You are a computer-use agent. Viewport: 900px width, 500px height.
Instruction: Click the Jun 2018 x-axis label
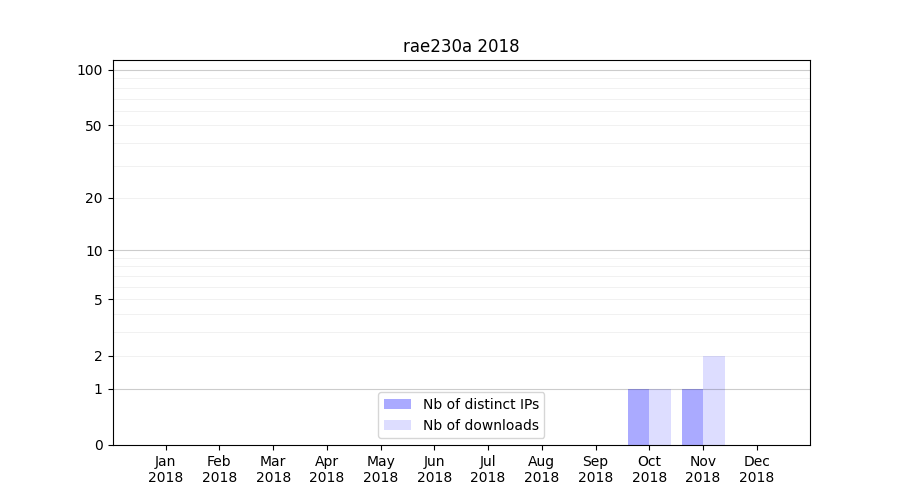[x=434, y=469]
